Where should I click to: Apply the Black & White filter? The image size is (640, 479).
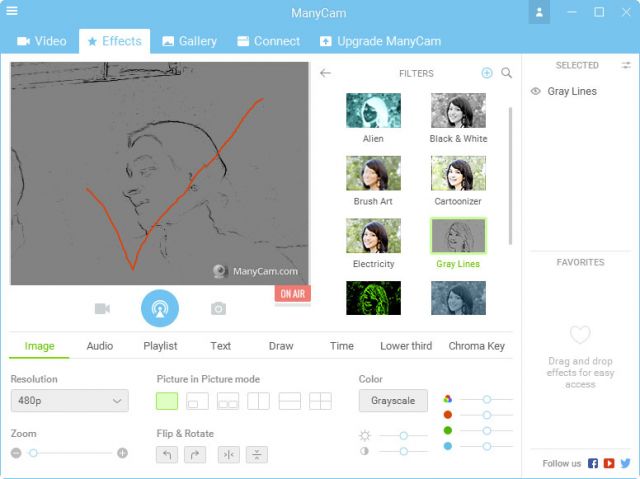(x=458, y=111)
